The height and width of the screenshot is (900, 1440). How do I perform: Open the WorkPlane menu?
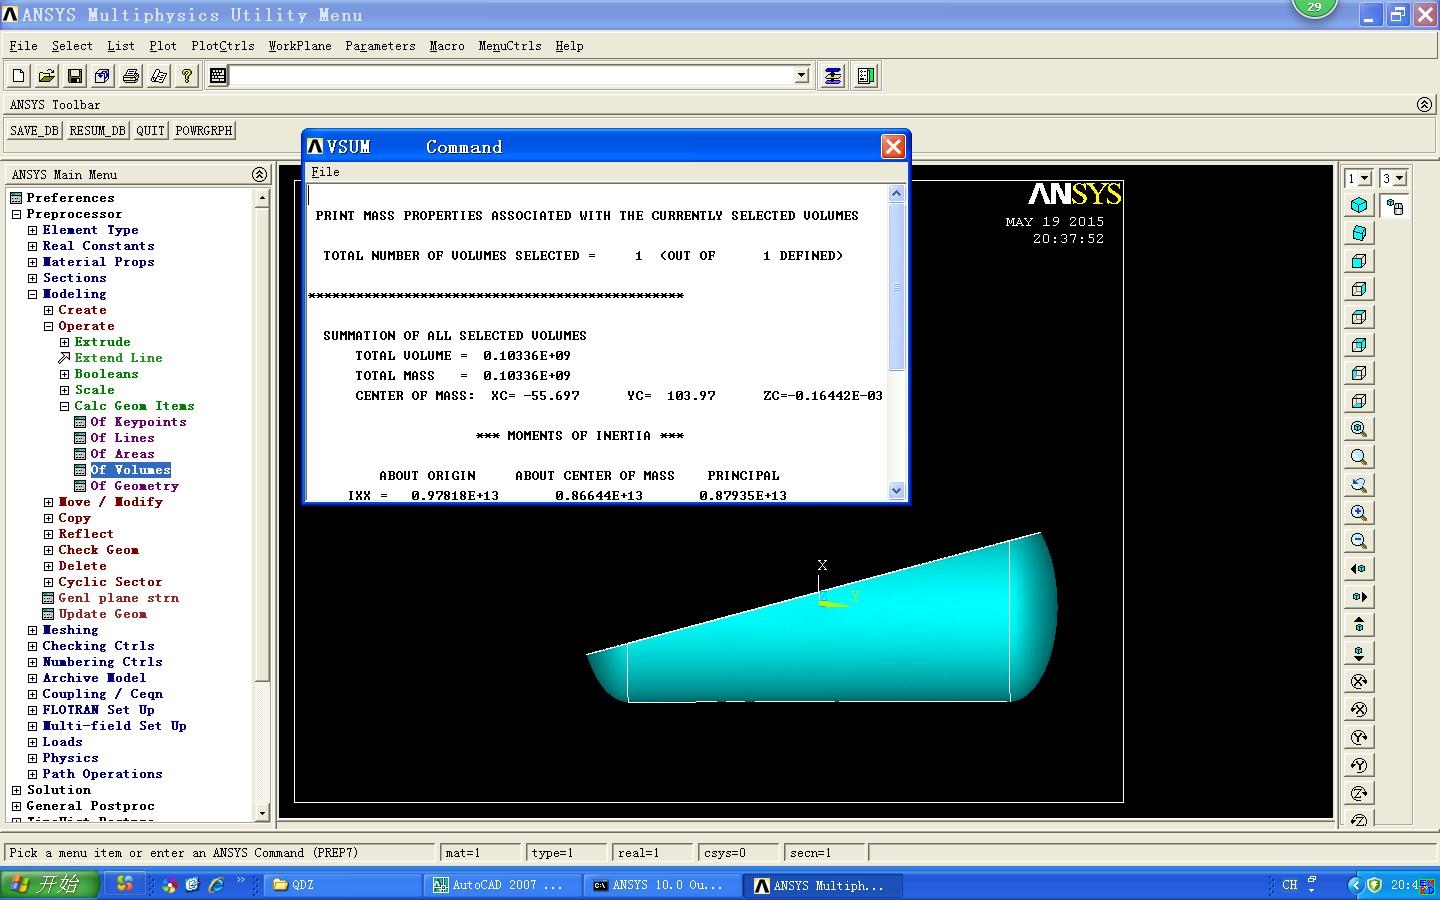pyautogui.click(x=300, y=46)
